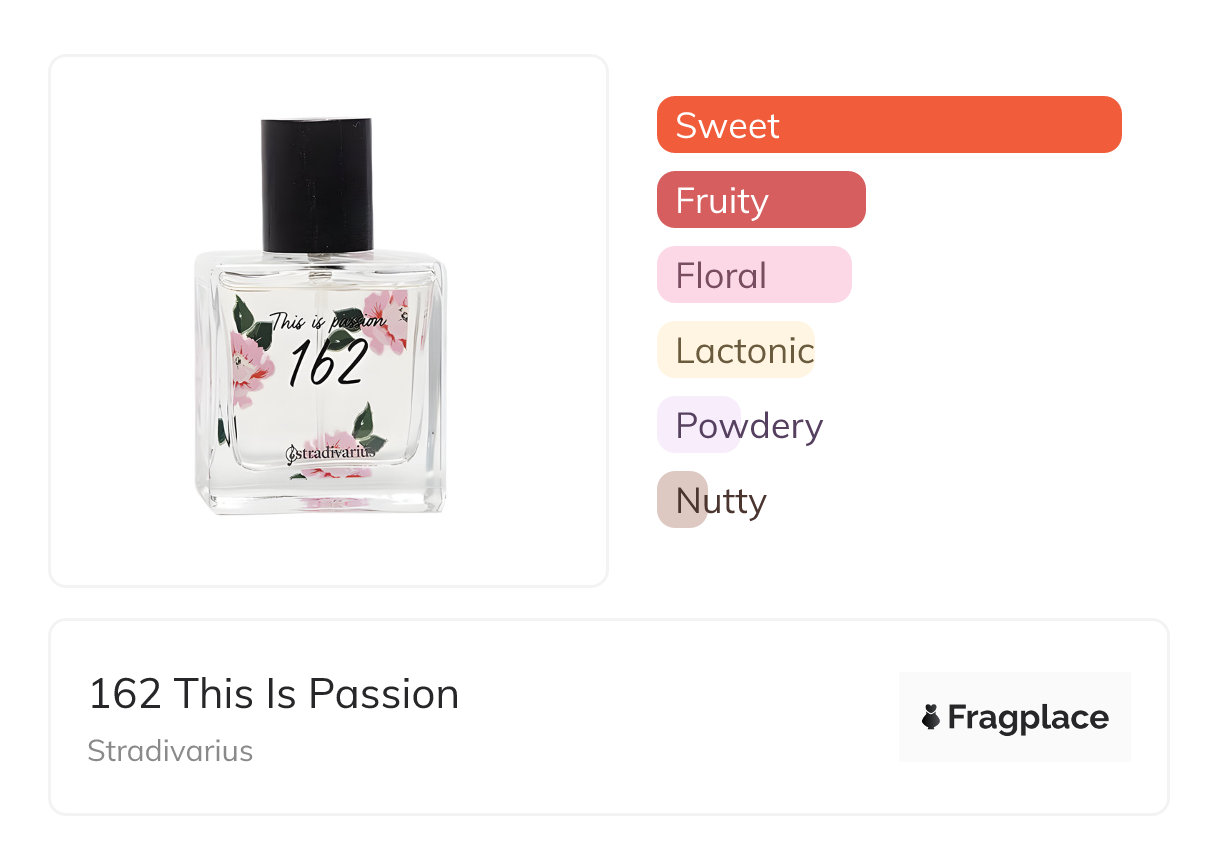Open the "162 This Is Passion" title
This screenshot has height=864, width=1218.
coord(273,694)
